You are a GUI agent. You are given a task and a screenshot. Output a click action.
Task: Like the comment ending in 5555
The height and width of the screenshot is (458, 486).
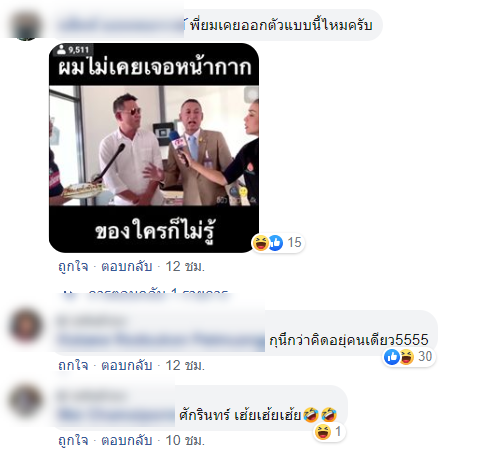(x=73, y=366)
